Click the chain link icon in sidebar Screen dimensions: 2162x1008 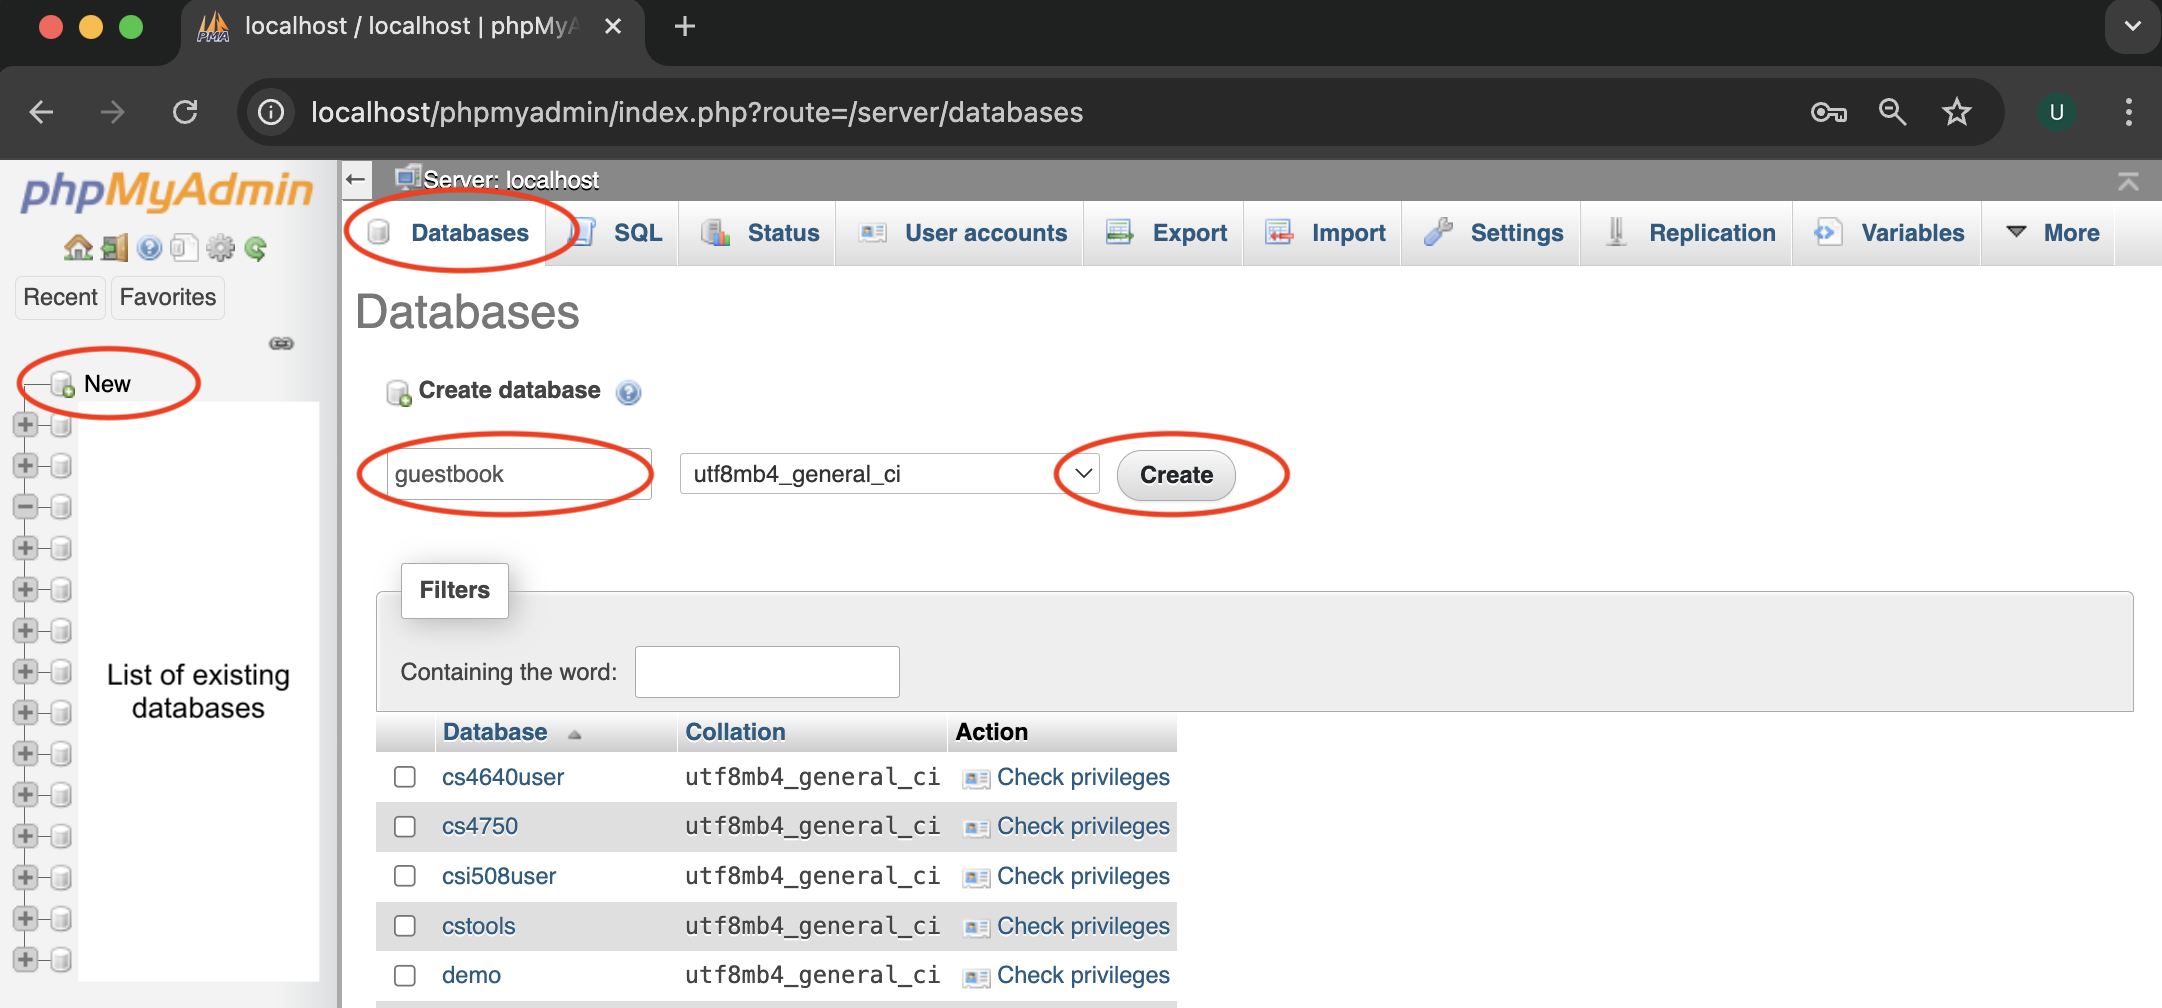coord(281,344)
